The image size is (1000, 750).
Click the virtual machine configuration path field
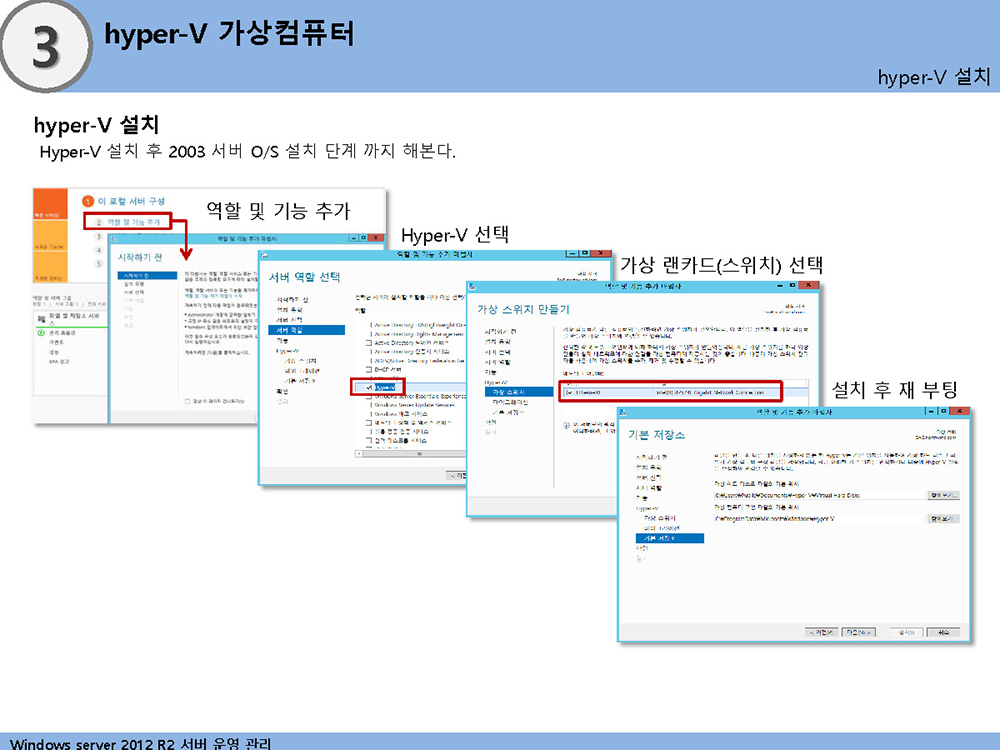tap(819, 518)
